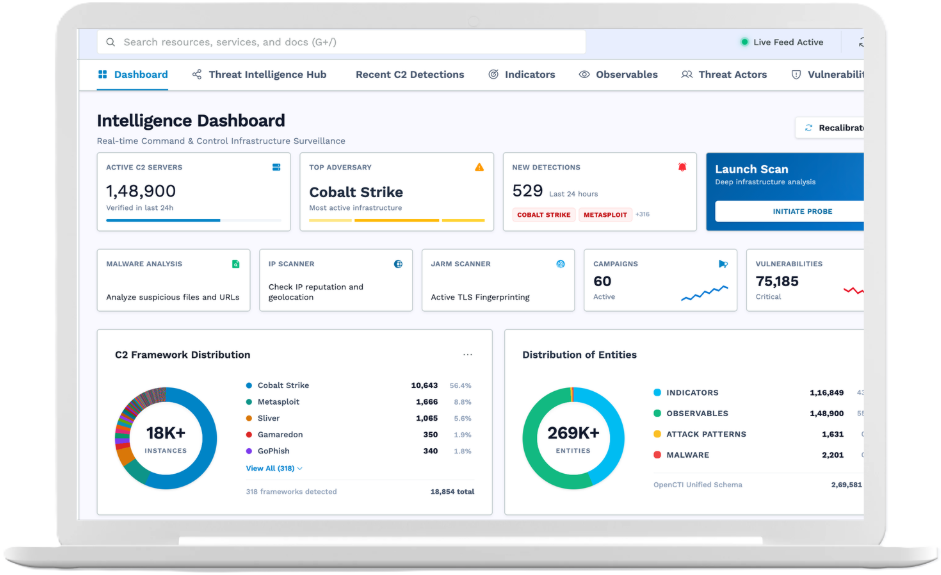Focus the search resources input field
This screenshot has height=575, width=941.
[341, 42]
